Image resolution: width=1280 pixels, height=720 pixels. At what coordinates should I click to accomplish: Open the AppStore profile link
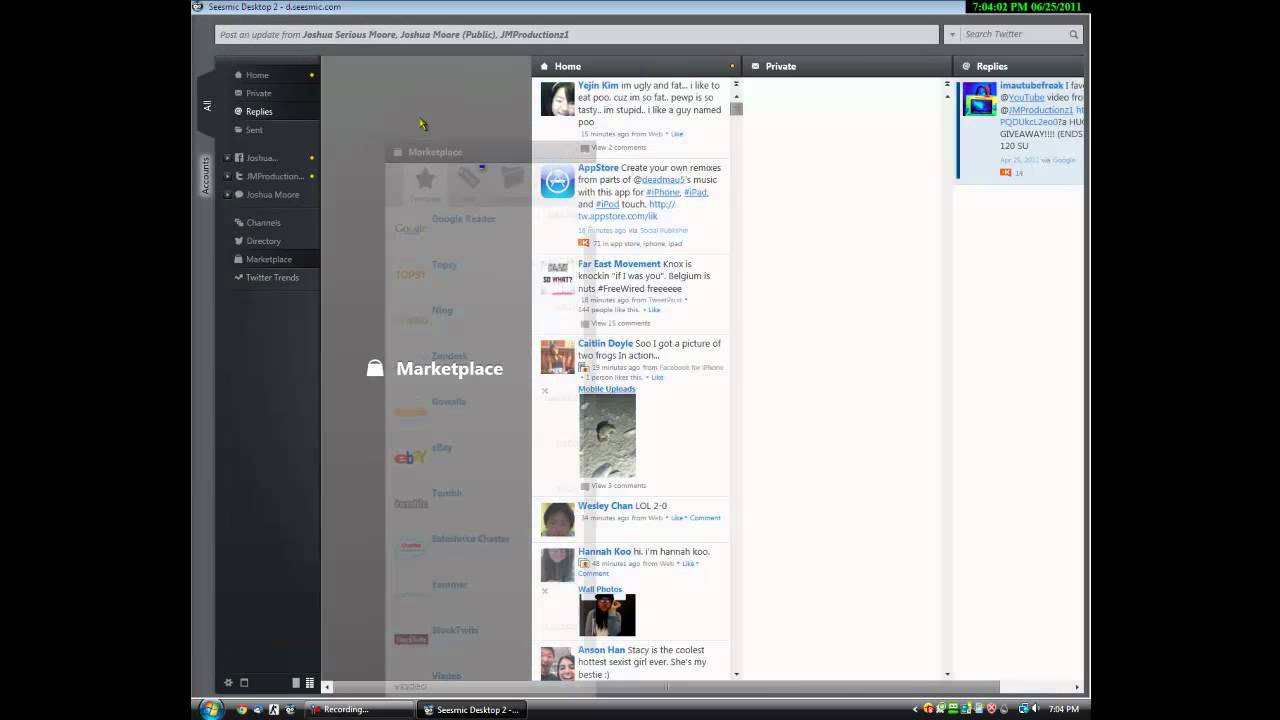click(x=598, y=168)
